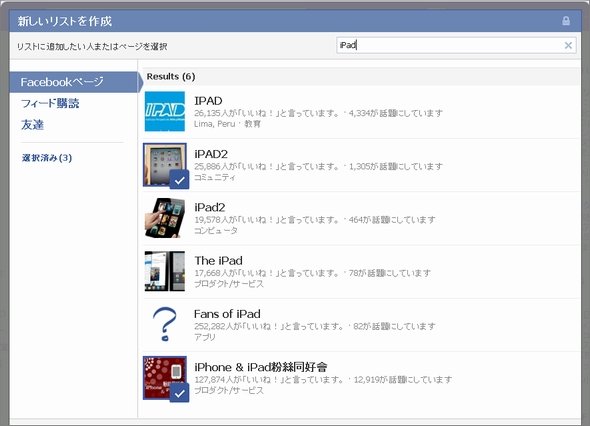Select the iPad2 コンピュータ page thumbnail
The height and width of the screenshot is (426, 590).
[165, 218]
